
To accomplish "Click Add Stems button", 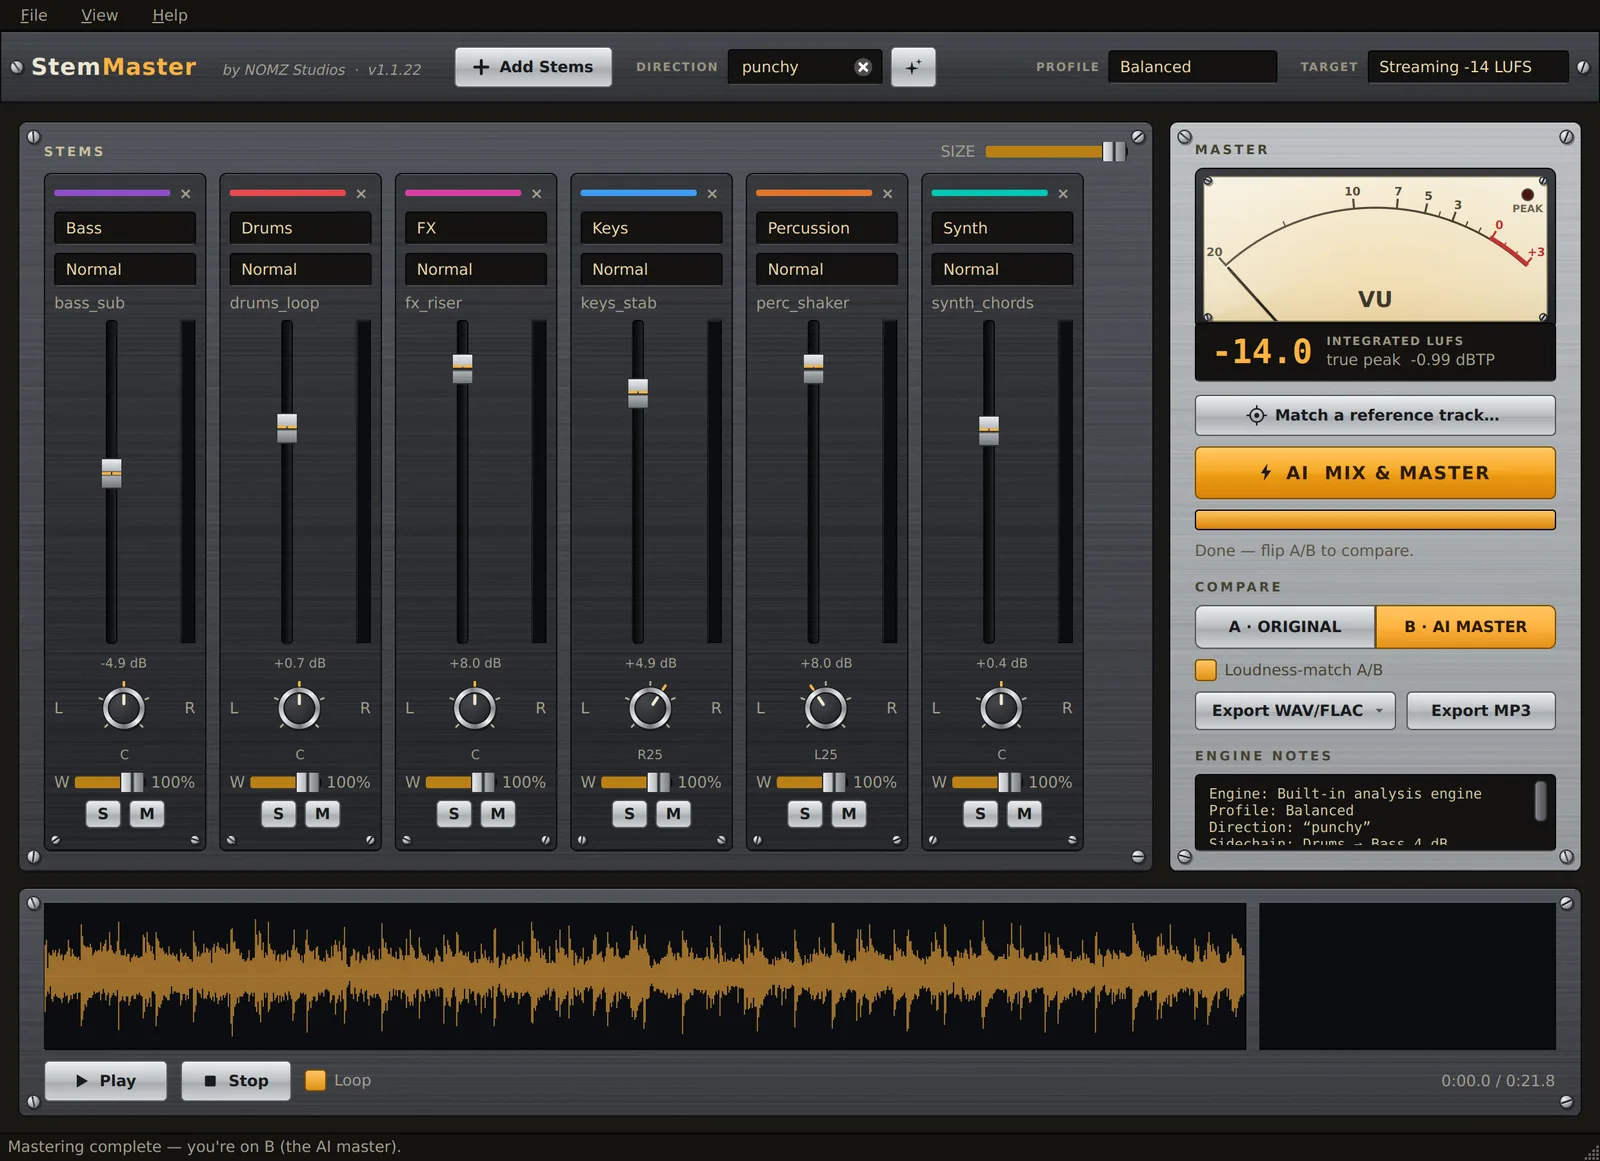I will pos(533,67).
